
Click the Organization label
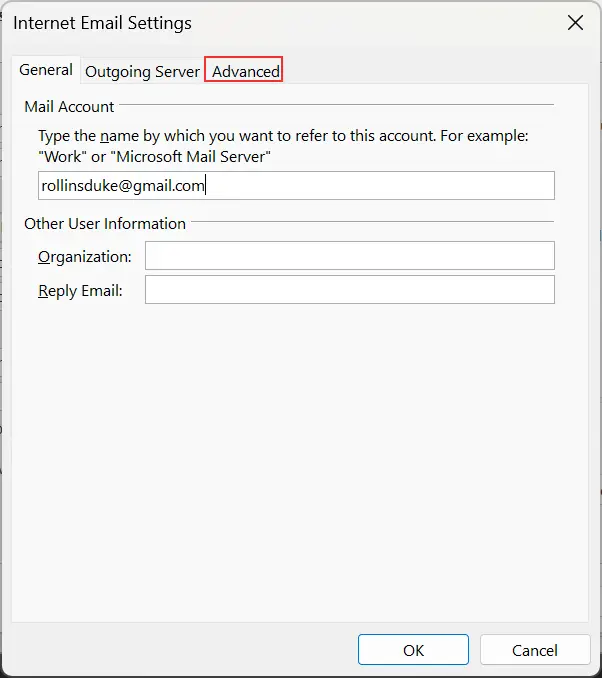coord(85,257)
